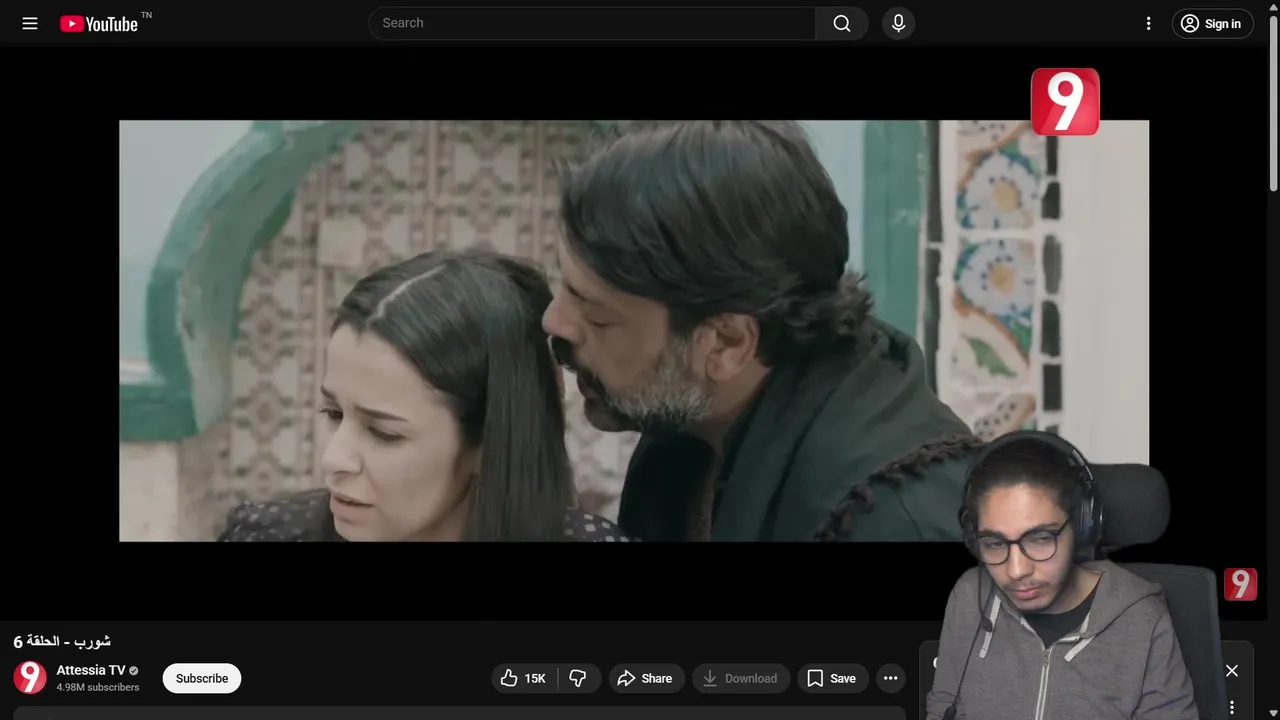The height and width of the screenshot is (720, 1280).
Task: Share the video
Action: click(645, 678)
